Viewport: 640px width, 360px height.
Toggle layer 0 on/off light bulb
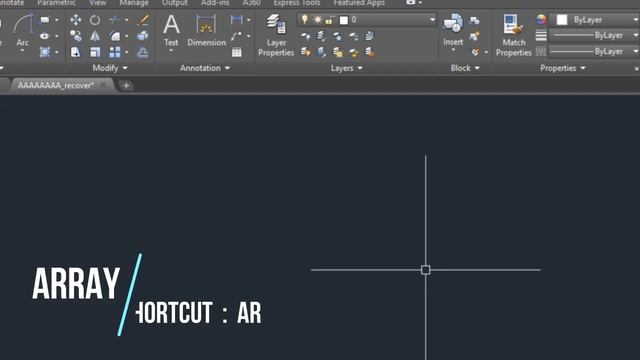coord(304,20)
